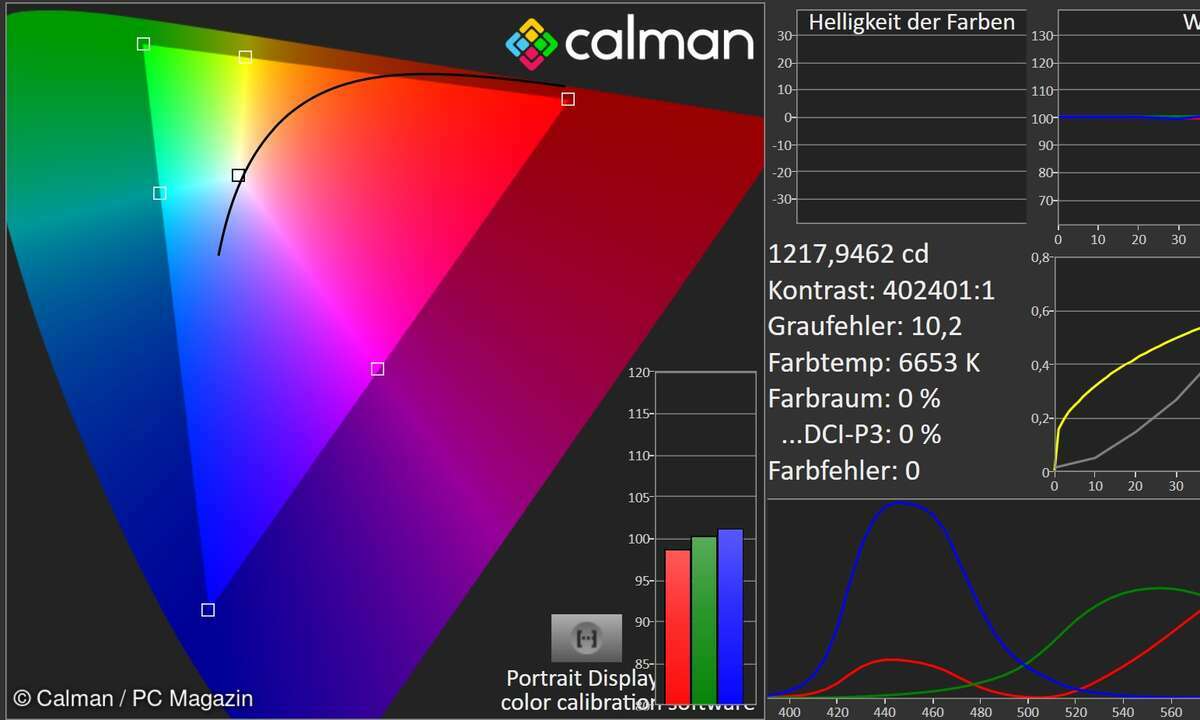Pick the white point marker square
The height and width of the screenshot is (720, 1200).
(238, 176)
